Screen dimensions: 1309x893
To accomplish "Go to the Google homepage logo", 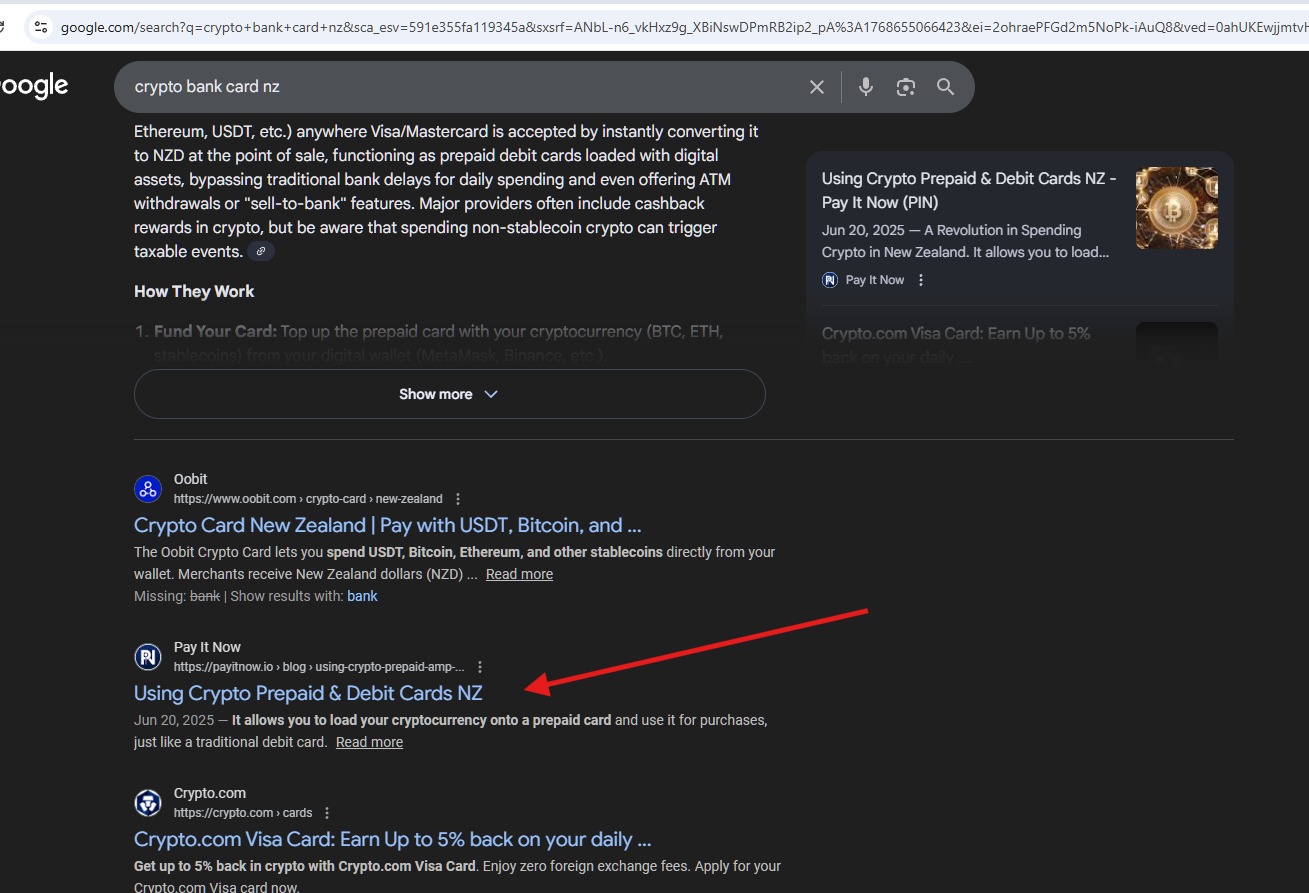I will (x=34, y=87).
